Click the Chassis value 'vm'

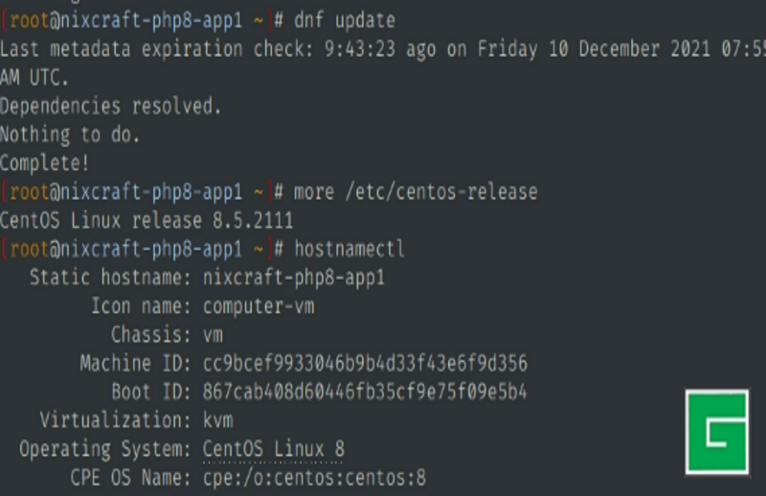point(213,333)
